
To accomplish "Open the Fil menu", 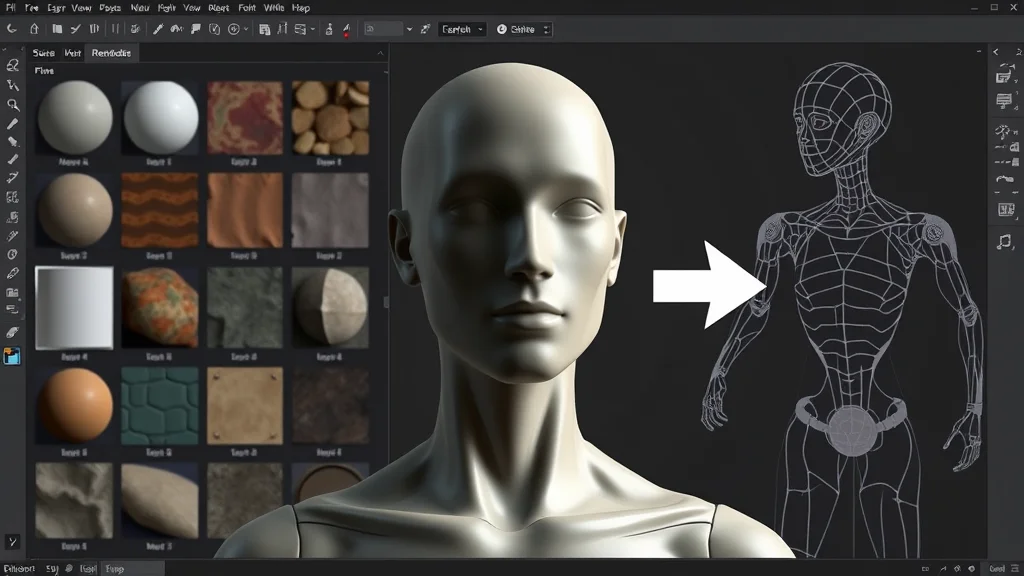I will (10, 8).
